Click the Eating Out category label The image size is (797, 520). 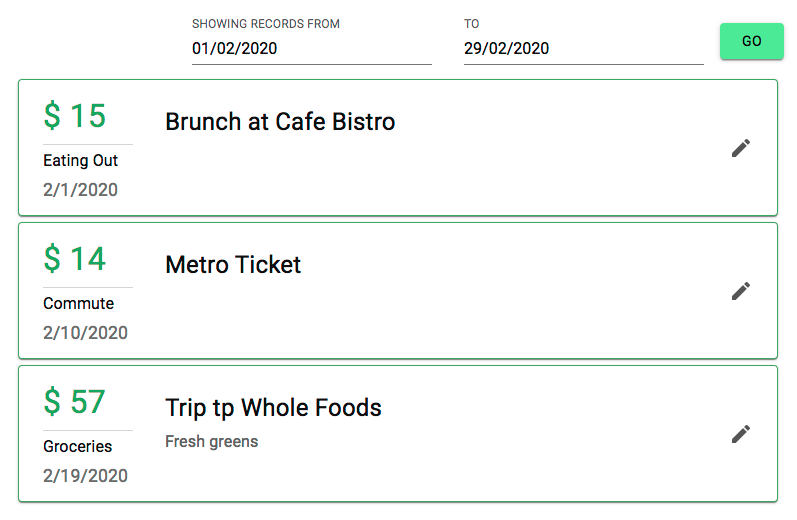(80, 161)
